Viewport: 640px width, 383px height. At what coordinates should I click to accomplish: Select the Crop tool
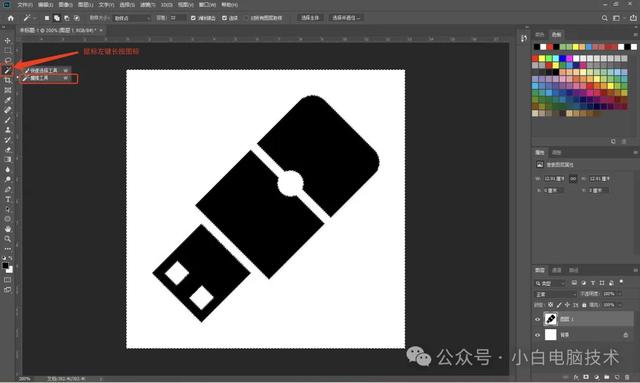7,80
